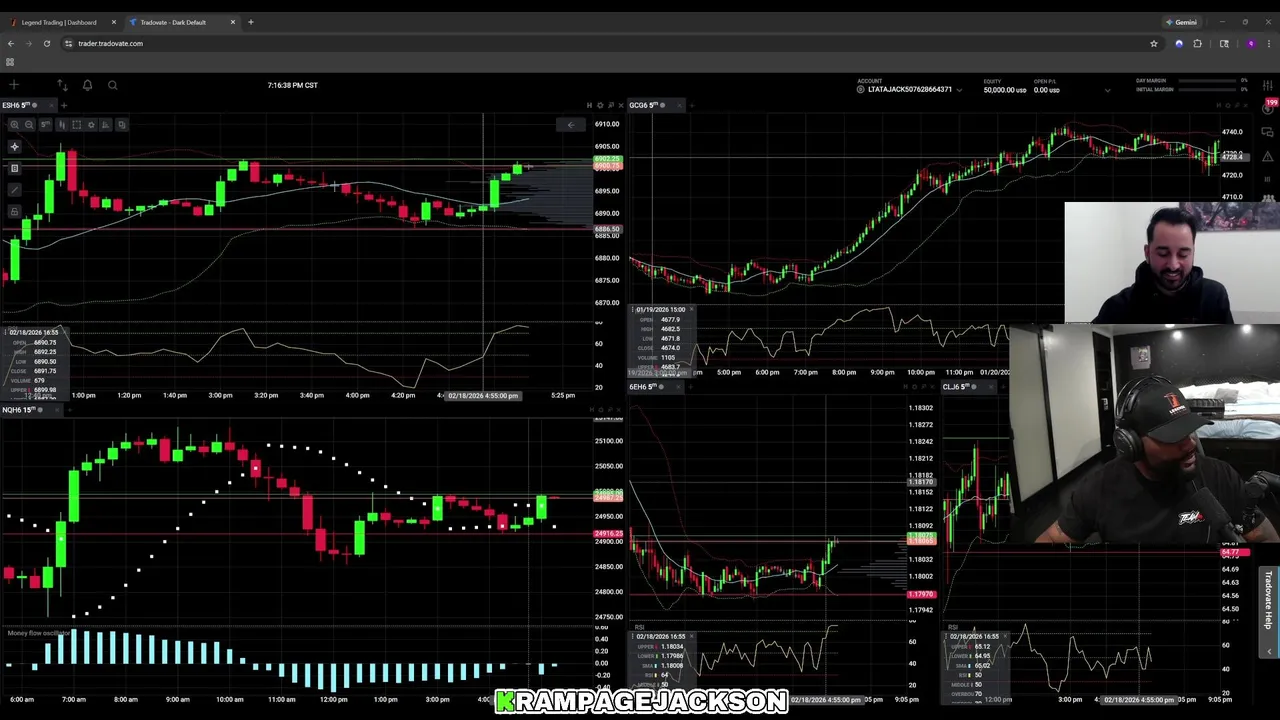Click the back arrow button on ESH6 chart
Image resolution: width=1280 pixels, height=720 pixels.
571,125
